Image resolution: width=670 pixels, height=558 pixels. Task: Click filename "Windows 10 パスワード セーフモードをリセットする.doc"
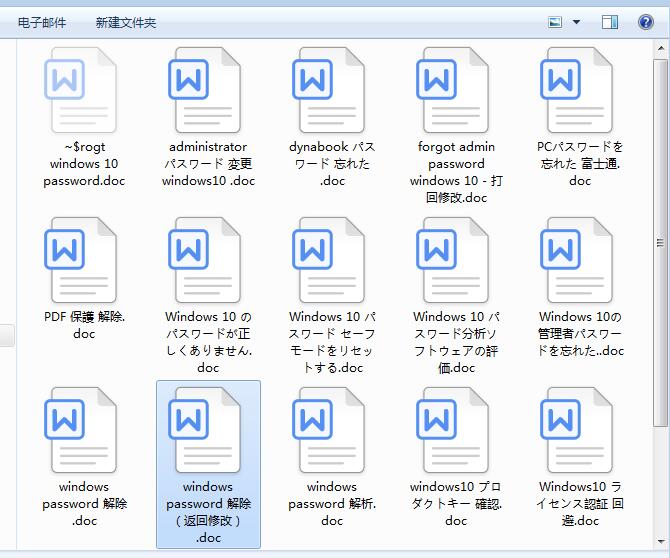point(332,342)
